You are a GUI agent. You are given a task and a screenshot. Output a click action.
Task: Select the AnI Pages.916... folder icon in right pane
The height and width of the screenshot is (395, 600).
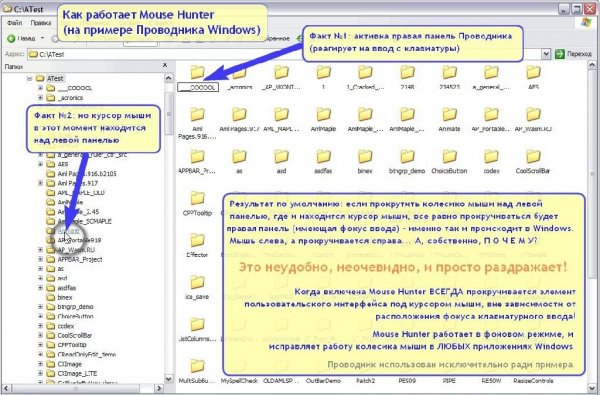pos(198,114)
